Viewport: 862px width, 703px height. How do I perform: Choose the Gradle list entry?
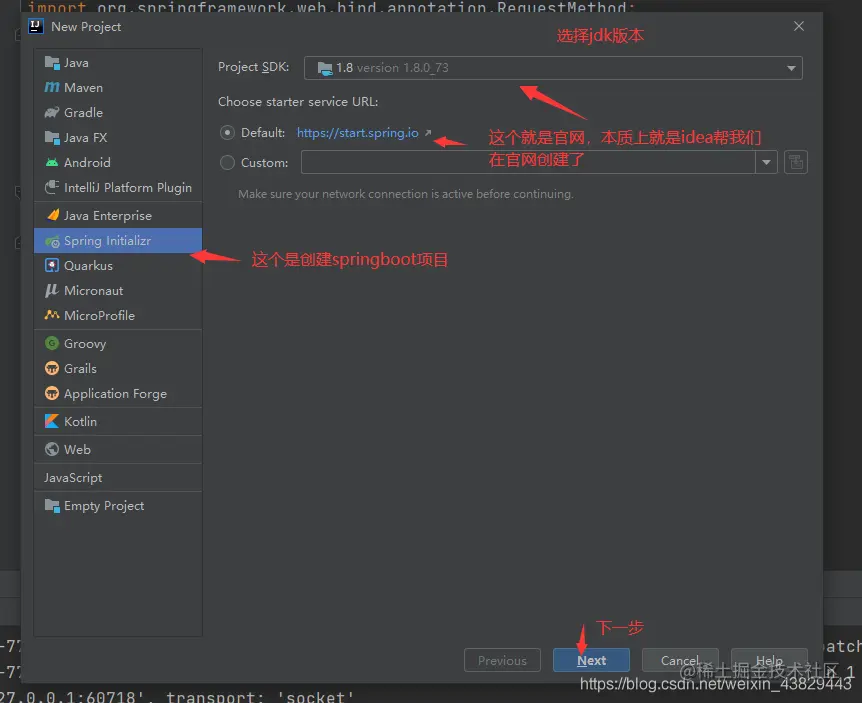118,112
